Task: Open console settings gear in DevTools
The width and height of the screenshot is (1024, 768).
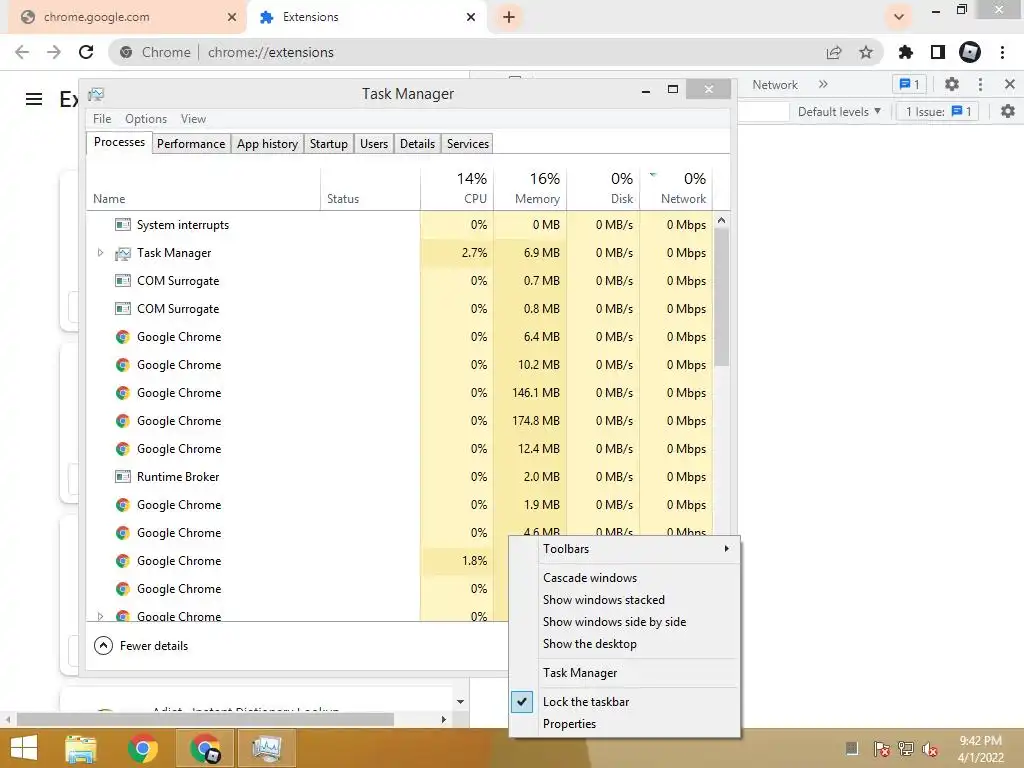Action: [x=1008, y=112]
